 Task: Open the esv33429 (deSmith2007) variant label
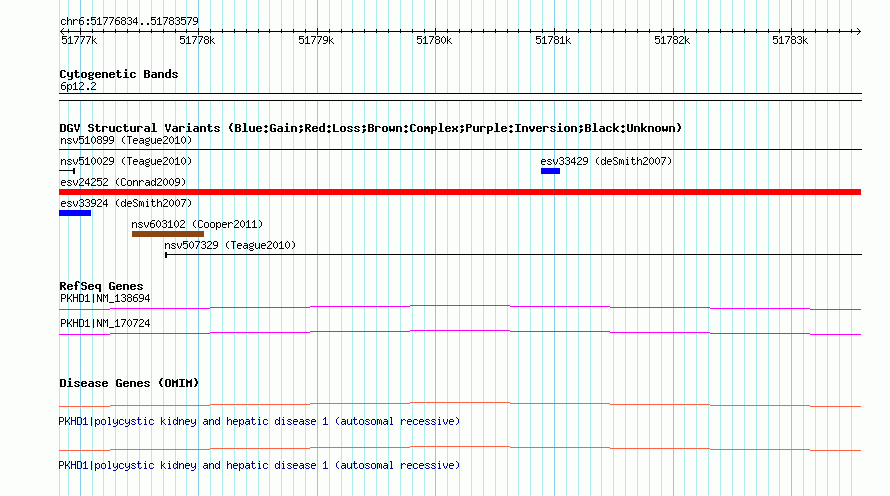pyautogui.click(x=606, y=161)
